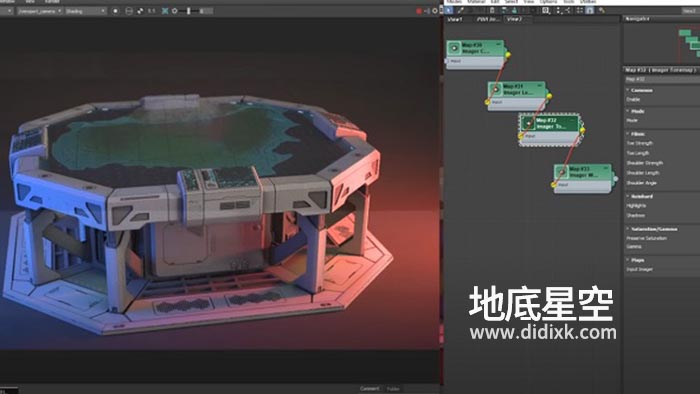The image size is (700, 394).
Task: Click the zoom region magnifier icon
Action: (546, 10)
